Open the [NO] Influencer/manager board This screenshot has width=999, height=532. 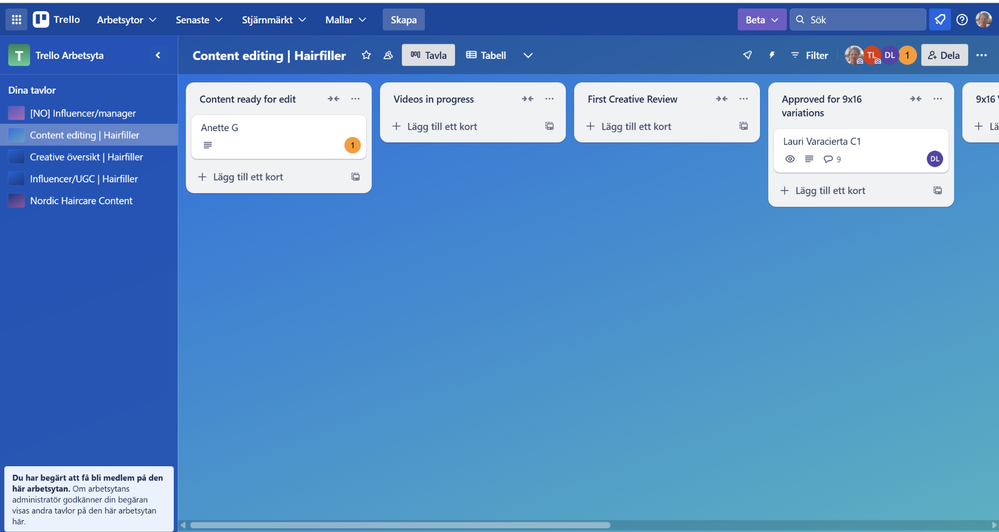(x=89, y=113)
